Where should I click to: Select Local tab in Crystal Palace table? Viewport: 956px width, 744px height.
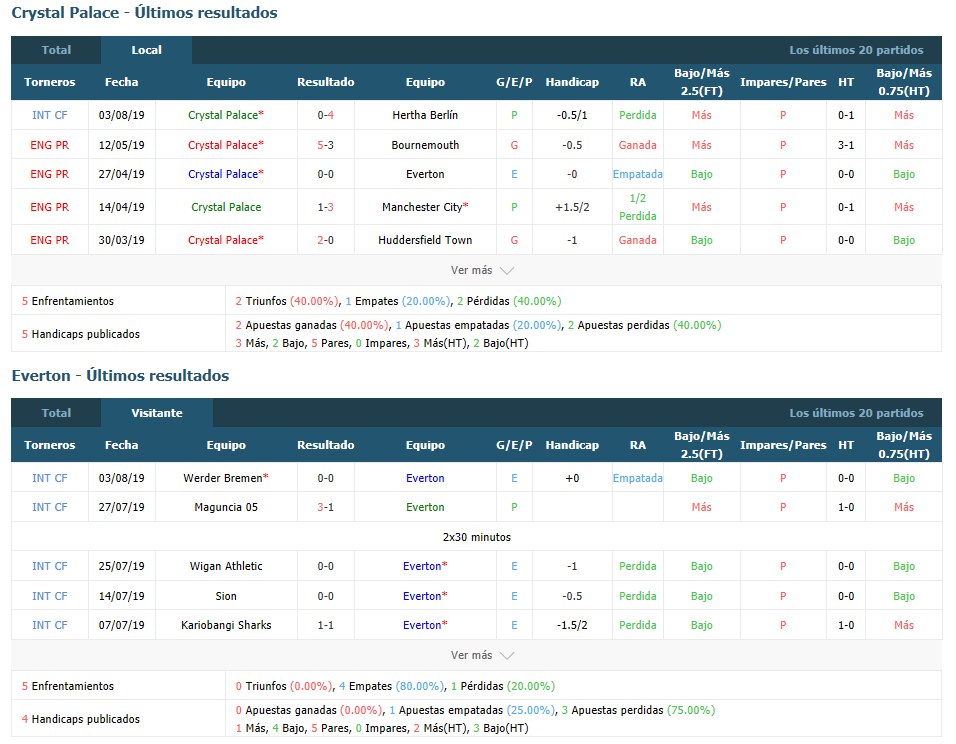pyautogui.click(x=146, y=50)
